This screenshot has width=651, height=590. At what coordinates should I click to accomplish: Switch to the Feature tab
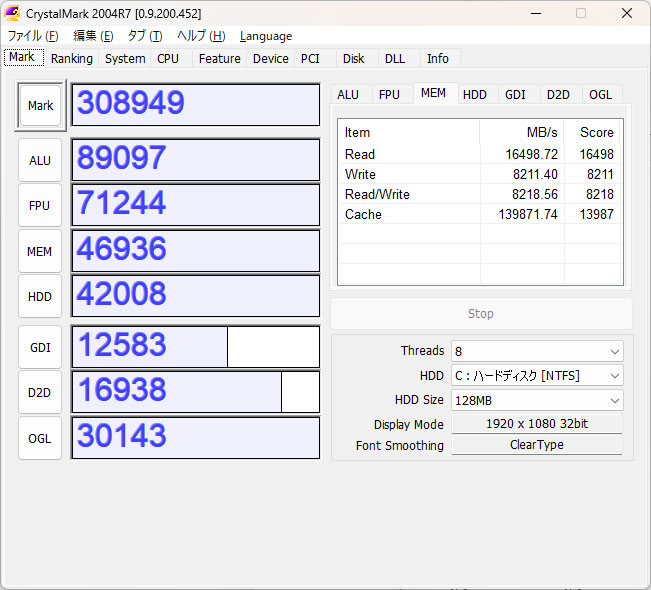(220, 59)
